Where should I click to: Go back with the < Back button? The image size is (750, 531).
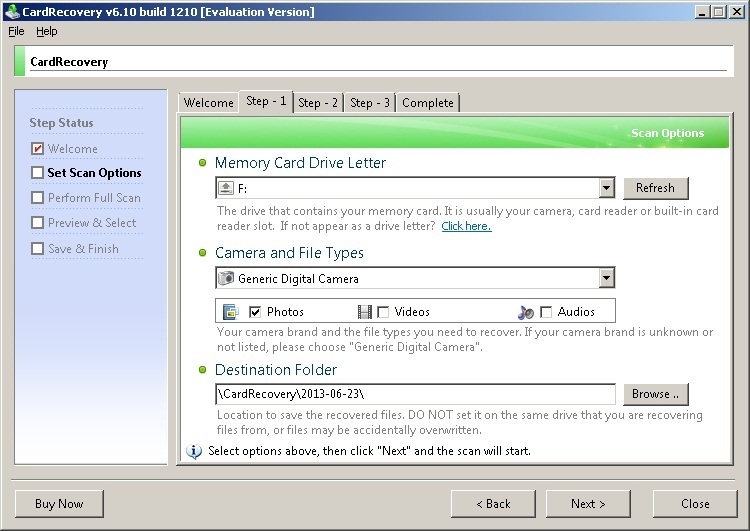tap(493, 504)
